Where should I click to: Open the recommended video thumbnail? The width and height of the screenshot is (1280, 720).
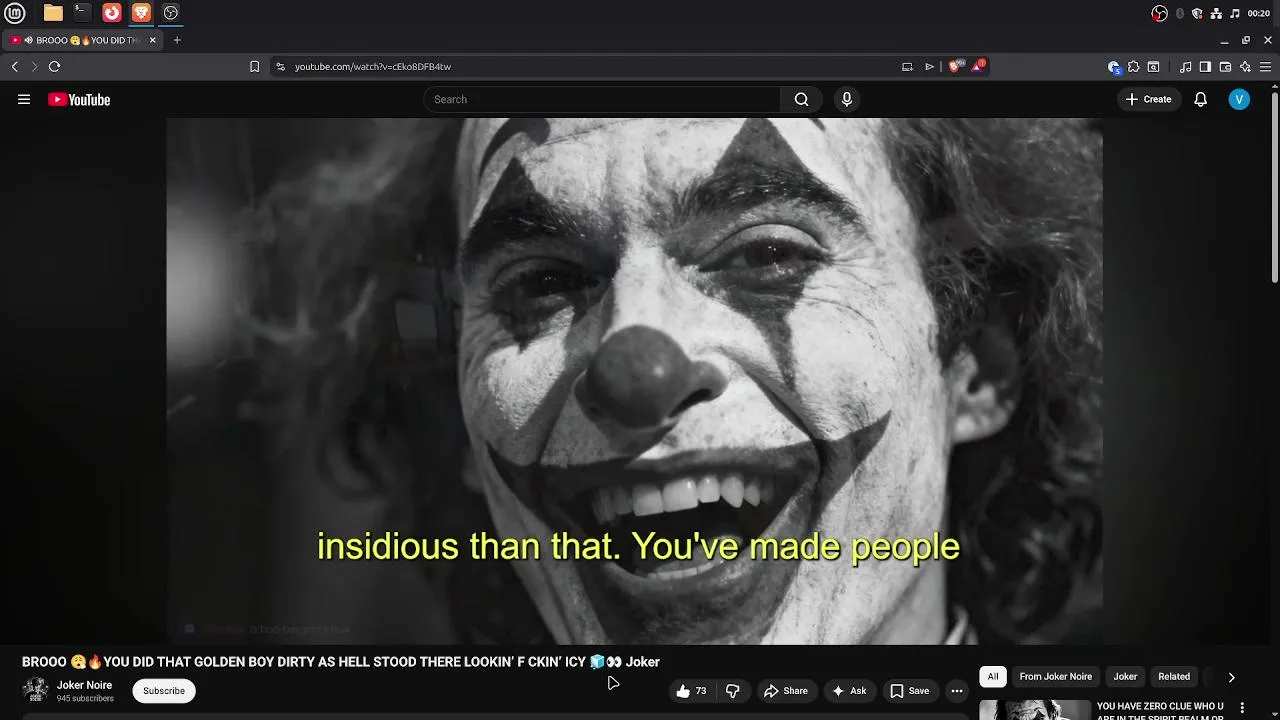1035,709
